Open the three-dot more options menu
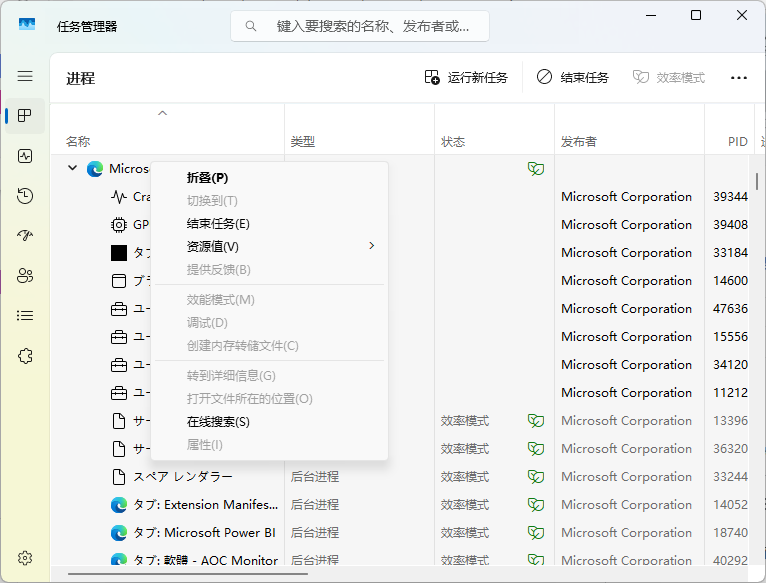Image resolution: width=766 pixels, height=583 pixels. click(739, 78)
